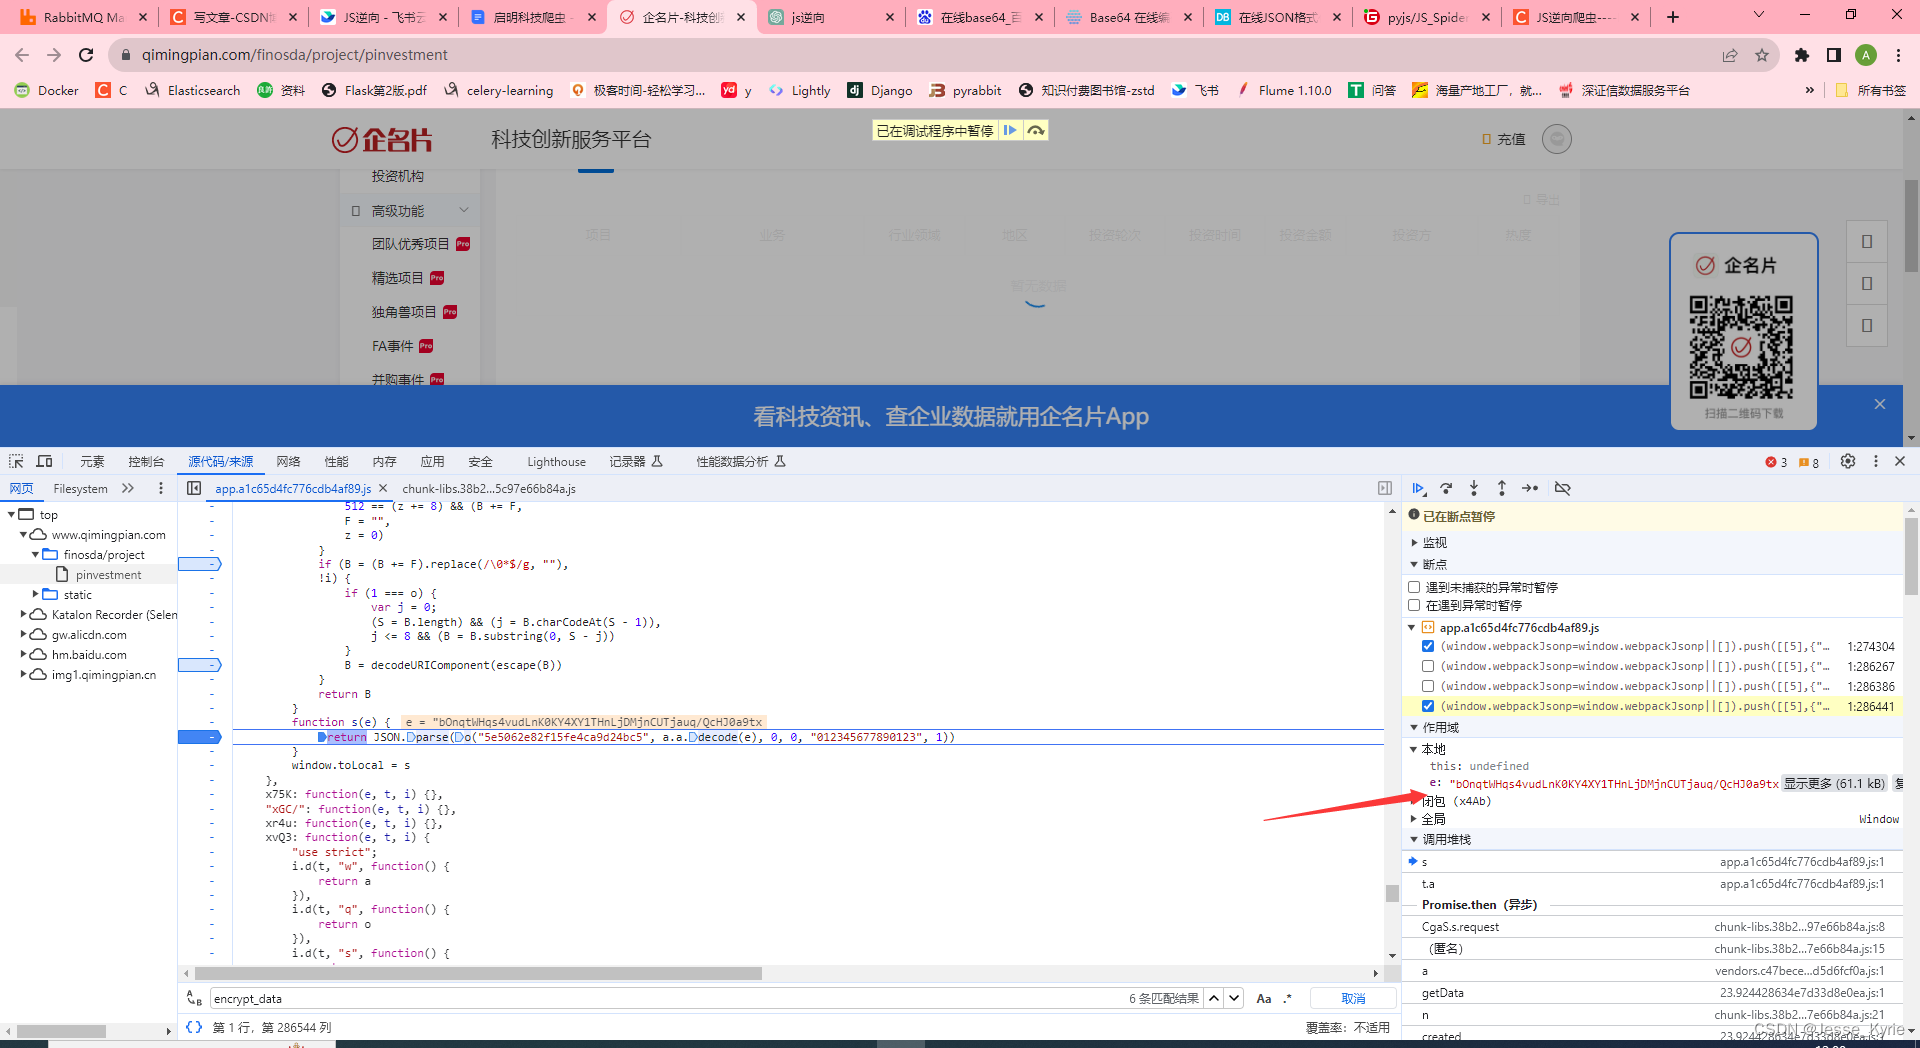Reload the page in browser
The width and height of the screenshot is (1920, 1048).
tap(86, 55)
